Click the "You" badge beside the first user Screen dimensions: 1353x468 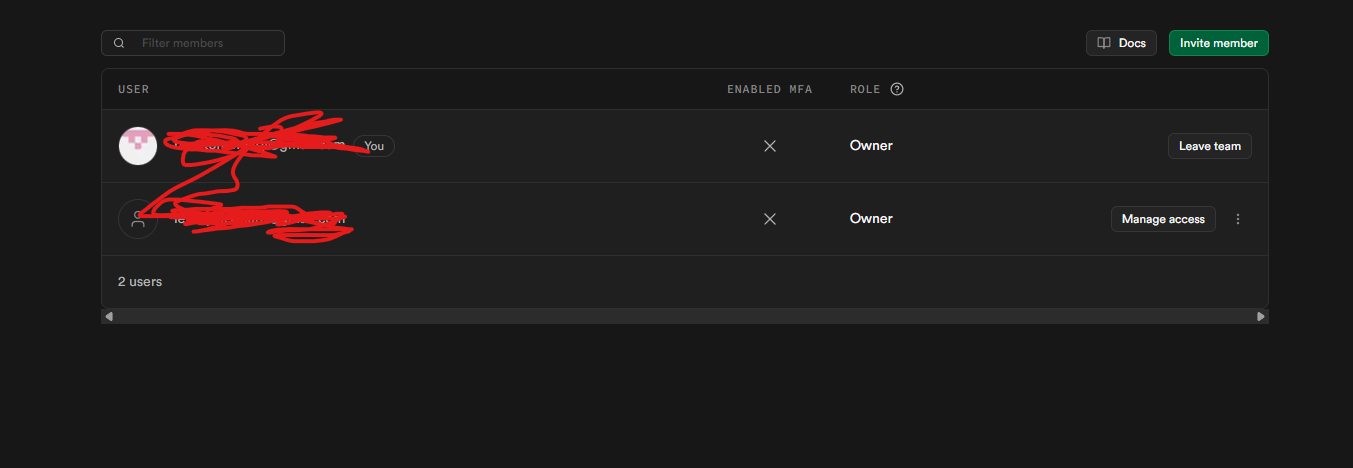point(374,146)
